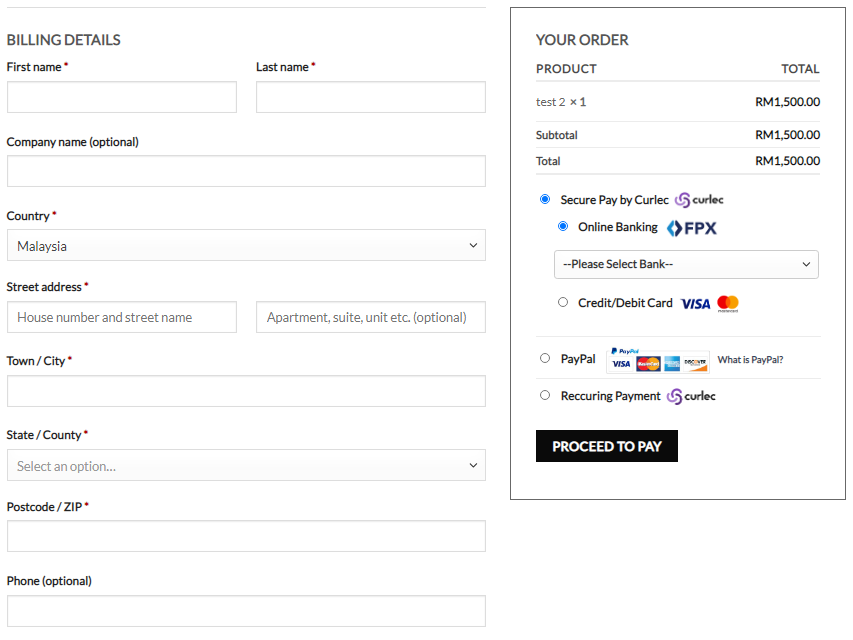Select the PayPal payment radio button

click(545, 358)
